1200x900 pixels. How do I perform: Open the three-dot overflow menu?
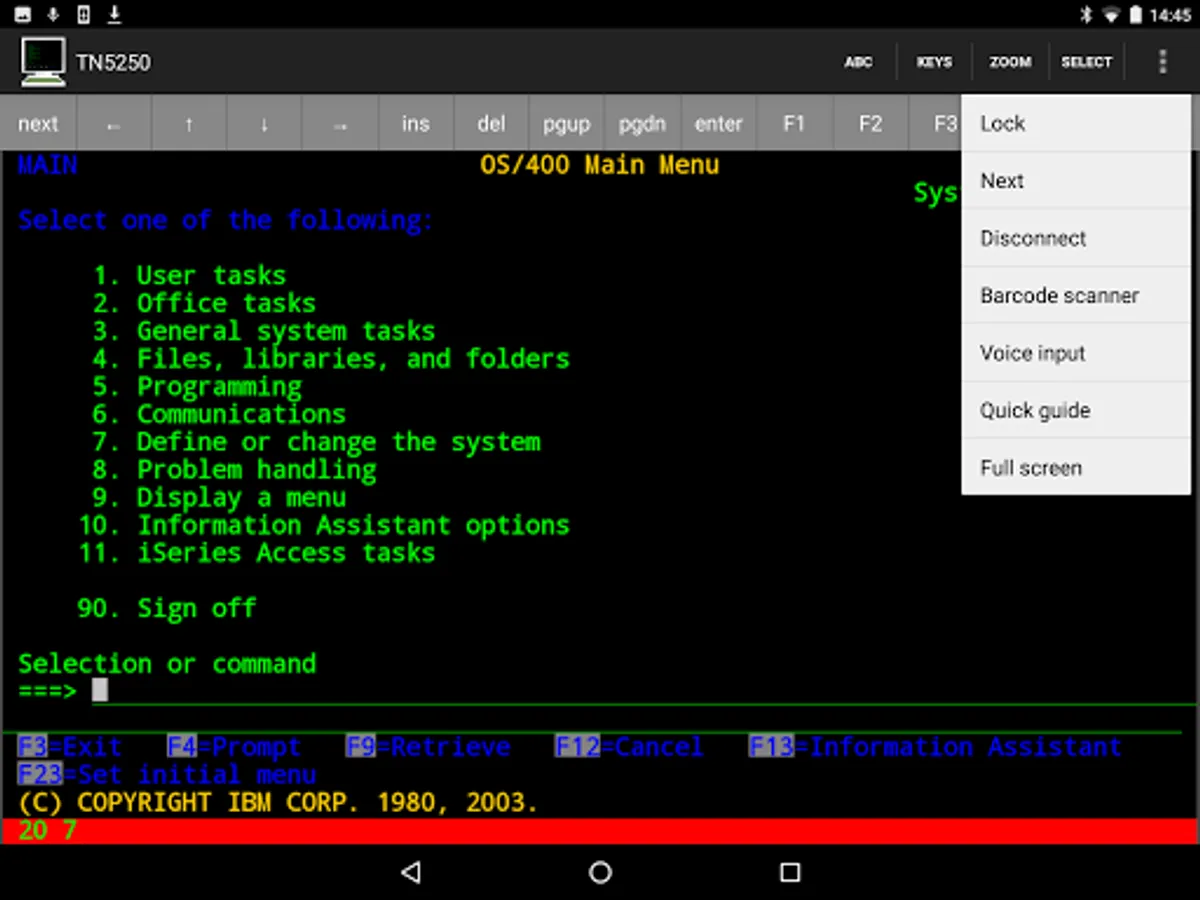pos(1162,62)
